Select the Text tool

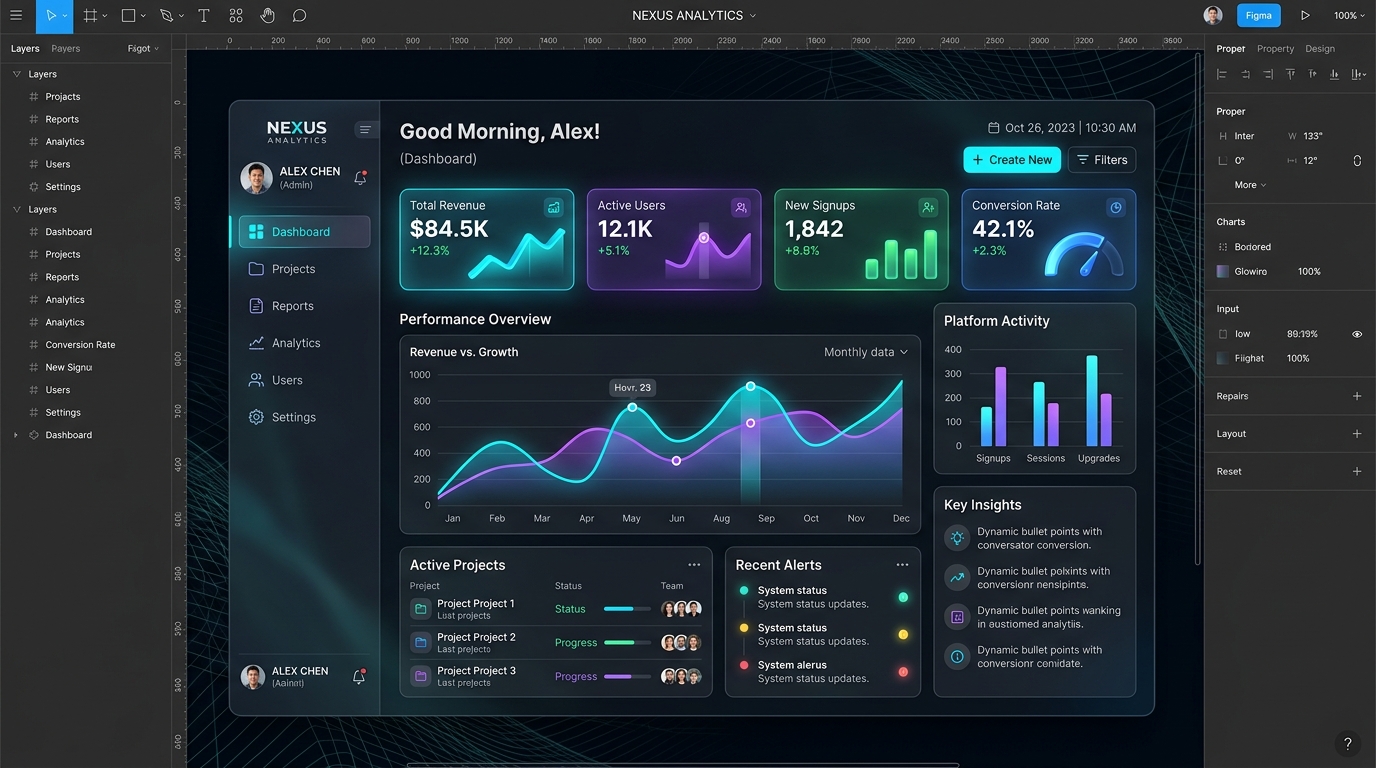tap(203, 16)
